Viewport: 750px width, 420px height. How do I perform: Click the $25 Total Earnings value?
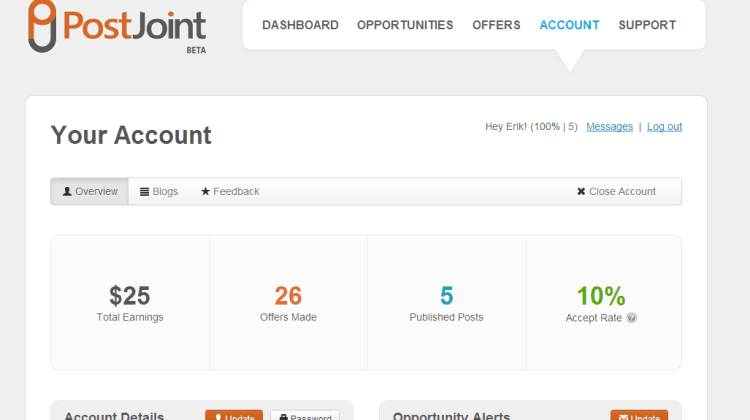pyautogui.click(x=130, y=296)
